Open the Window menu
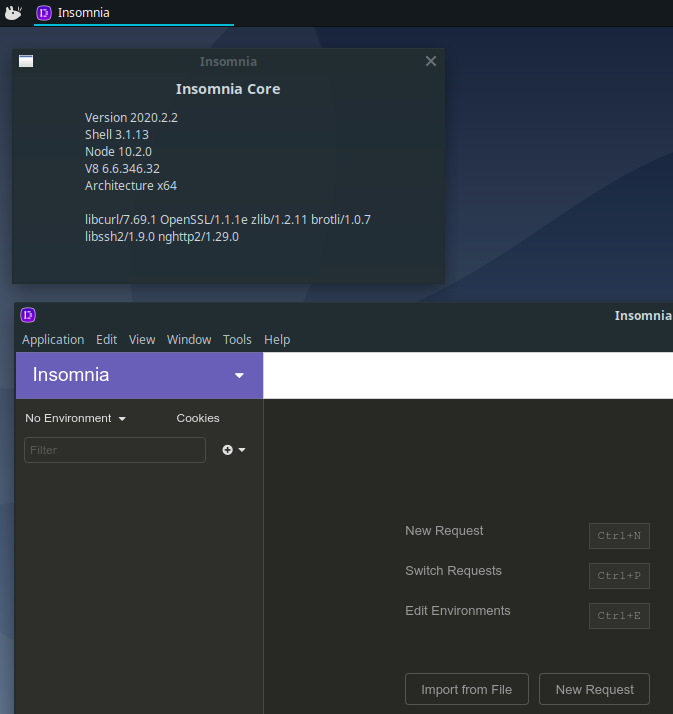This screenshot has height=714, width=673. pos(189,340)
